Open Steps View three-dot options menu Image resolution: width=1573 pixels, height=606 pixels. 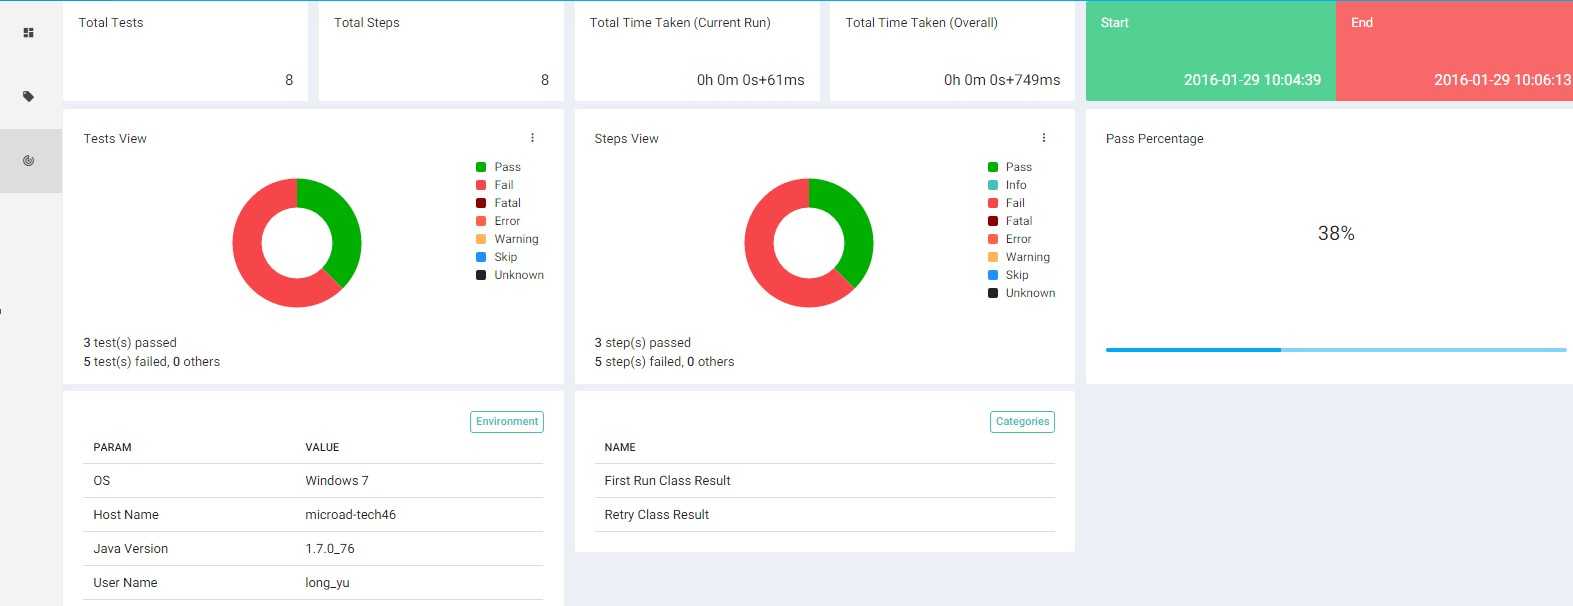[1043, 138]
